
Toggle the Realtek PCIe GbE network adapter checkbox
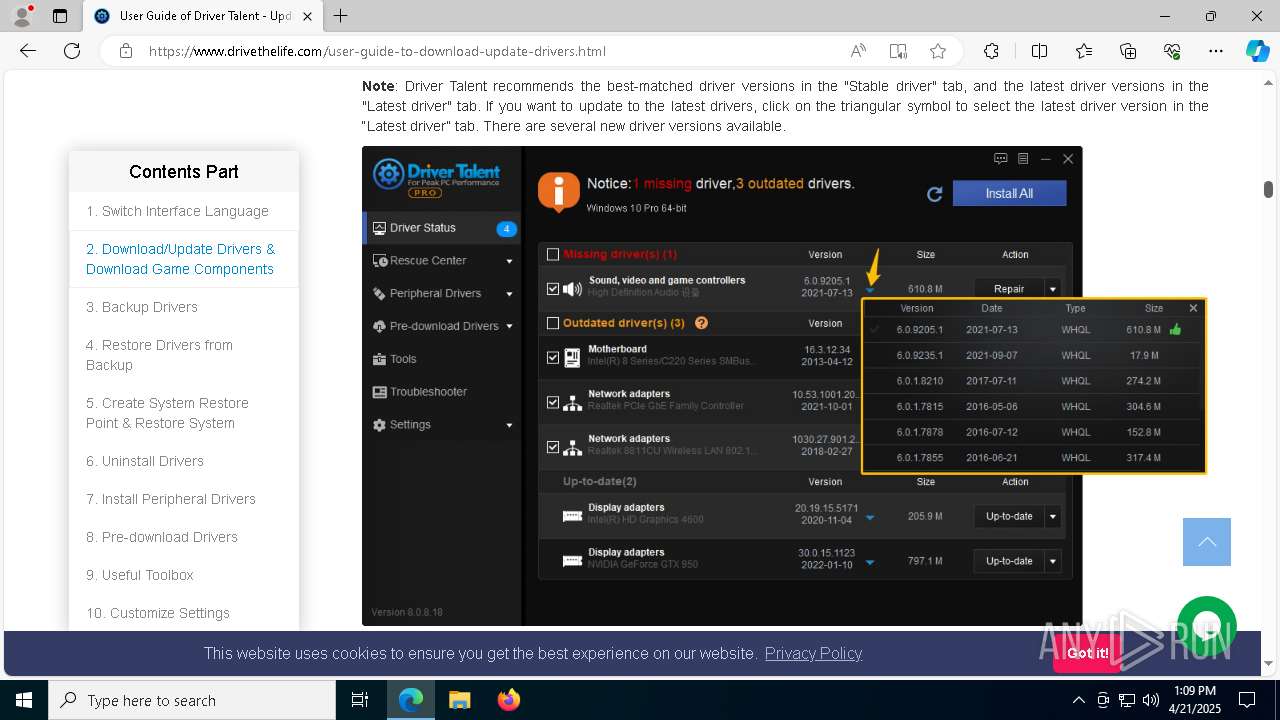click(x=553, y=402)
